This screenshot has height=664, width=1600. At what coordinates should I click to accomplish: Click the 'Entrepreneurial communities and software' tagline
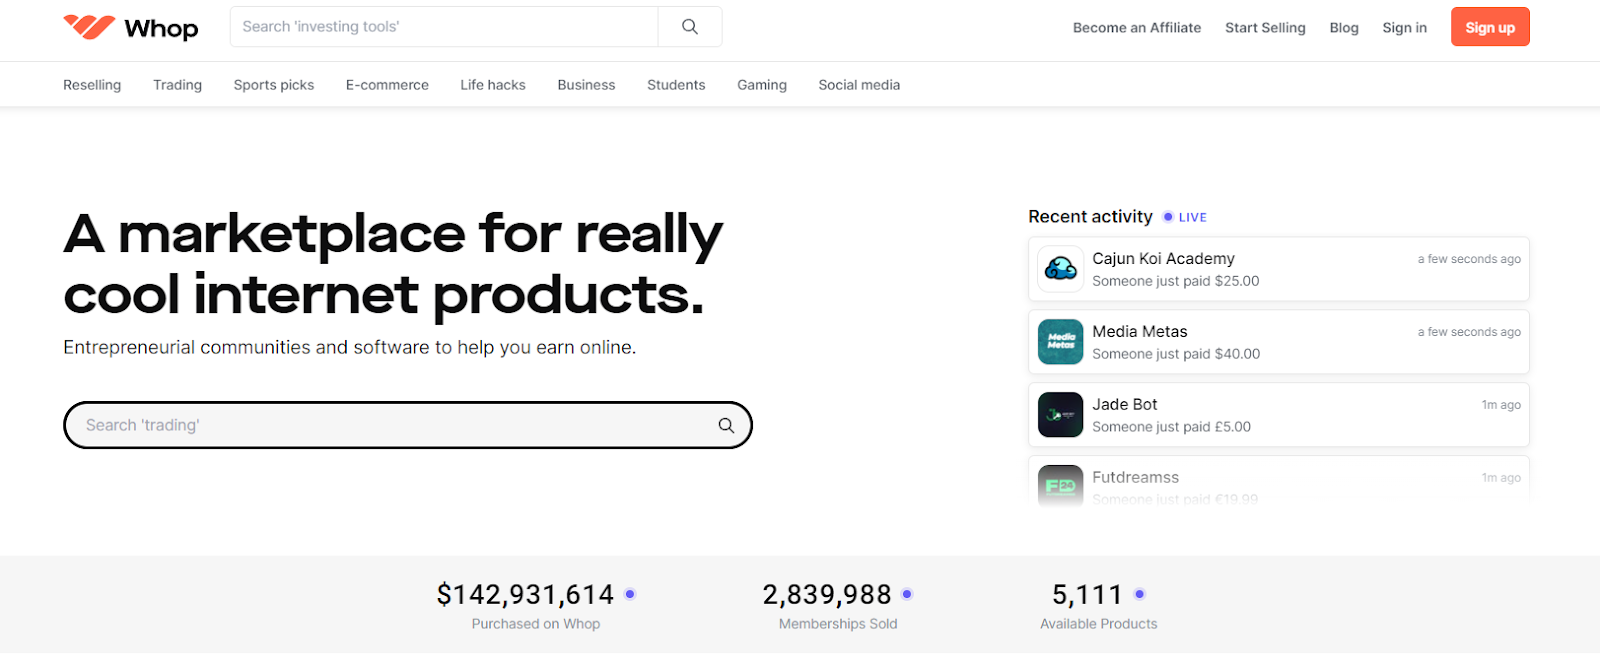point(350,347)
